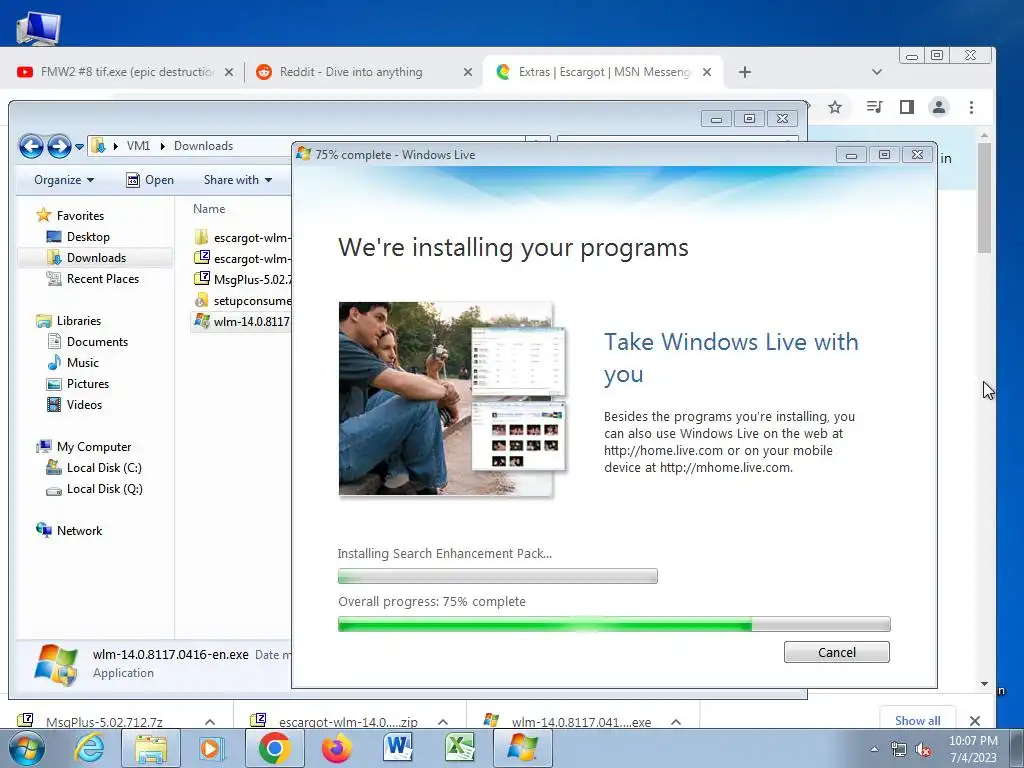The height and width of the screenshot is (768, 1024).
Task: Open Chrome tab search chevron
Action: pyautogui.click(x=876, y=72)
